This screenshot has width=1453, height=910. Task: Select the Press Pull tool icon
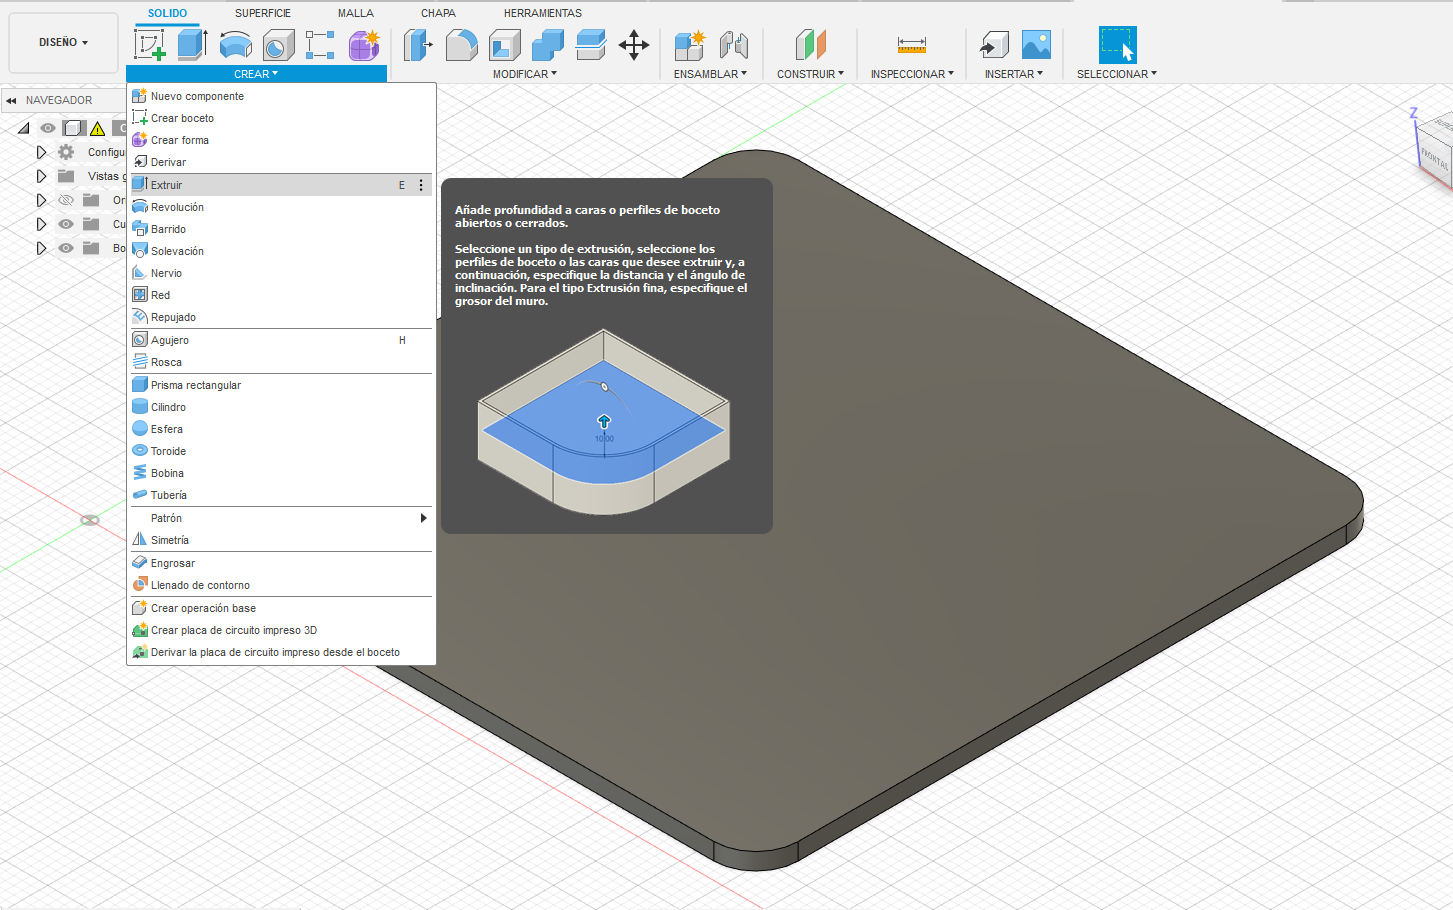pyautogui.click(x=418, y=45)
